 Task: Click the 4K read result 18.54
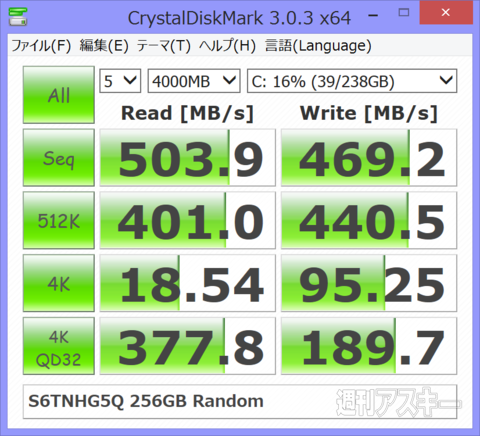[x=188, y=283]
